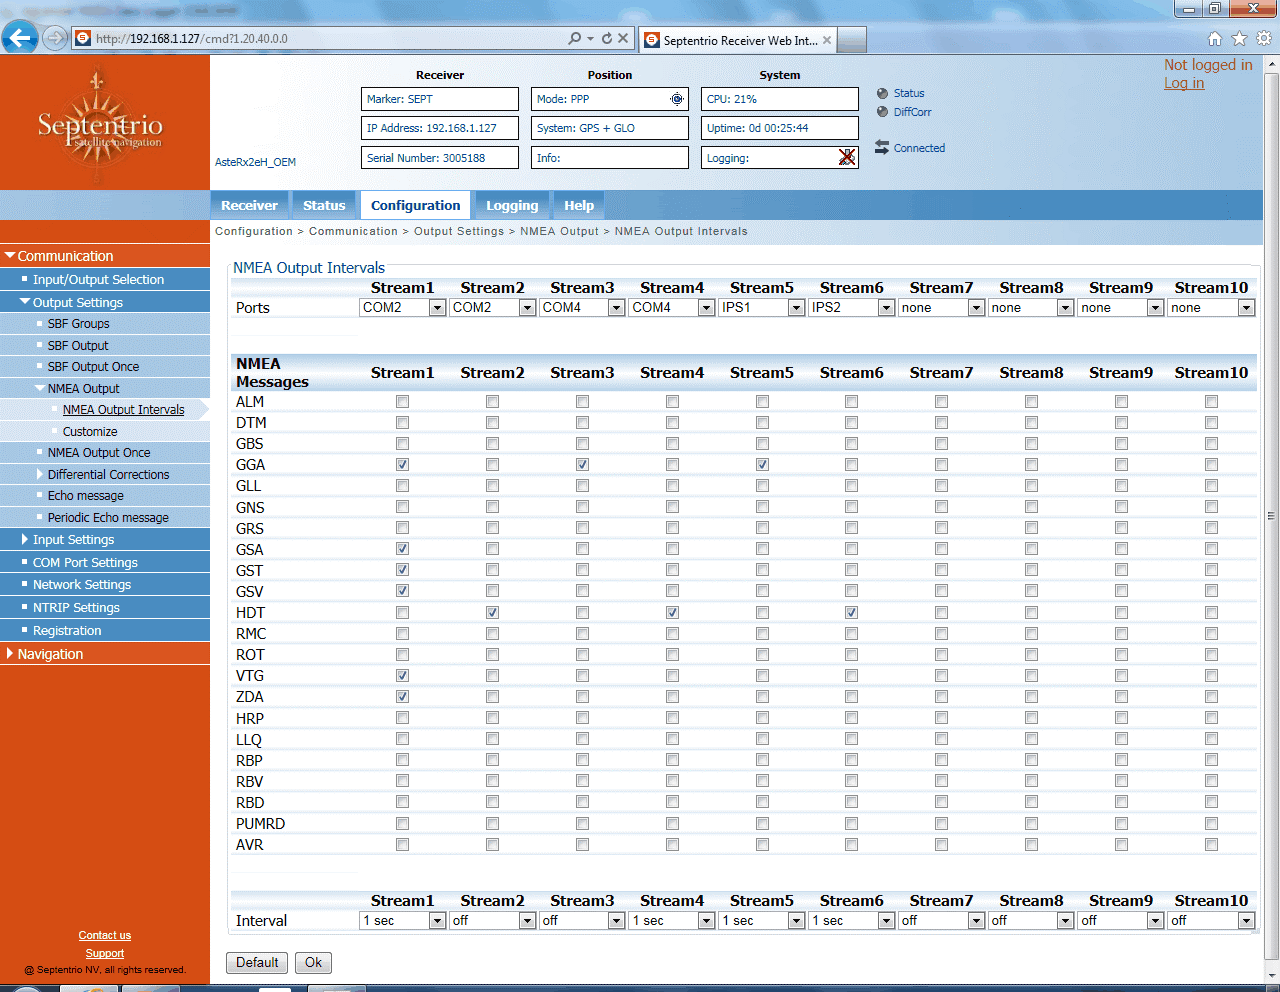Screen dimensions: 1280x992
Task: Switch to the Logging tab
Action: [x=512, y=205]
